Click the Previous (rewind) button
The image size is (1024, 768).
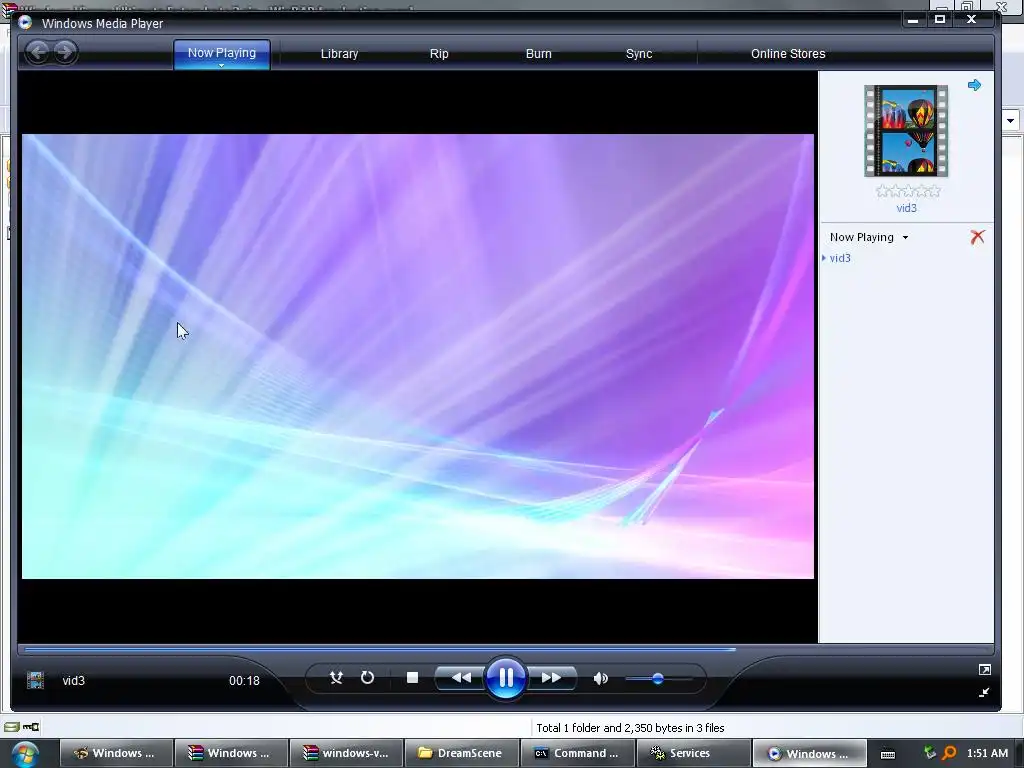460,678
